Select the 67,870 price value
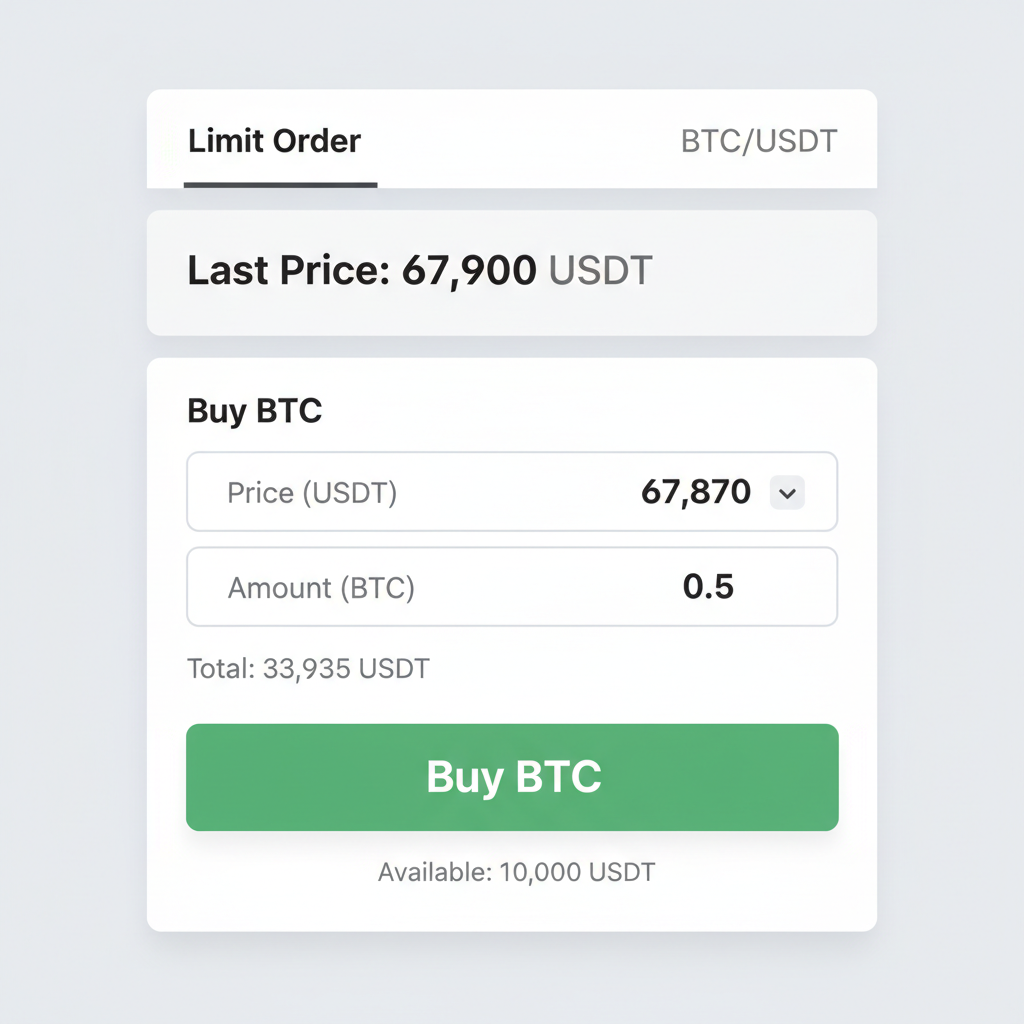The height and width of the screenshot is (1024, 1024). (697, 492)
